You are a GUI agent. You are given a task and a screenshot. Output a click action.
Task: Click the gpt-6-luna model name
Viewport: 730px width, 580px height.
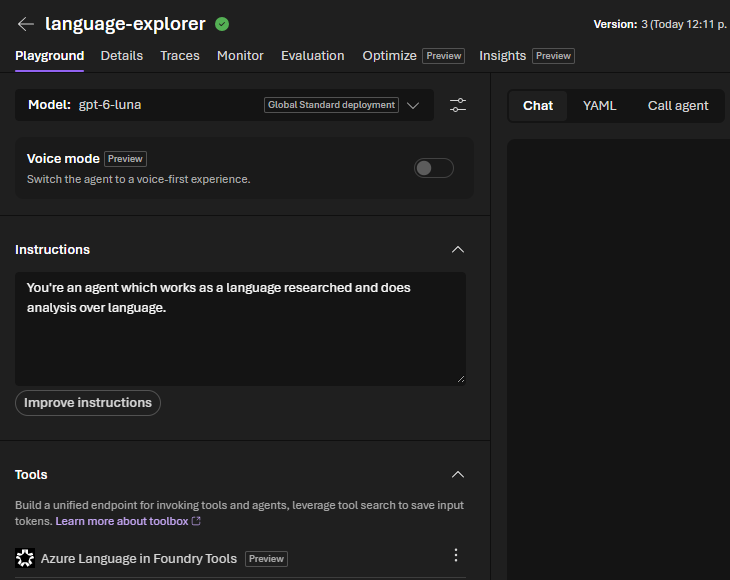pyautogui.click(x=110, y=105)
